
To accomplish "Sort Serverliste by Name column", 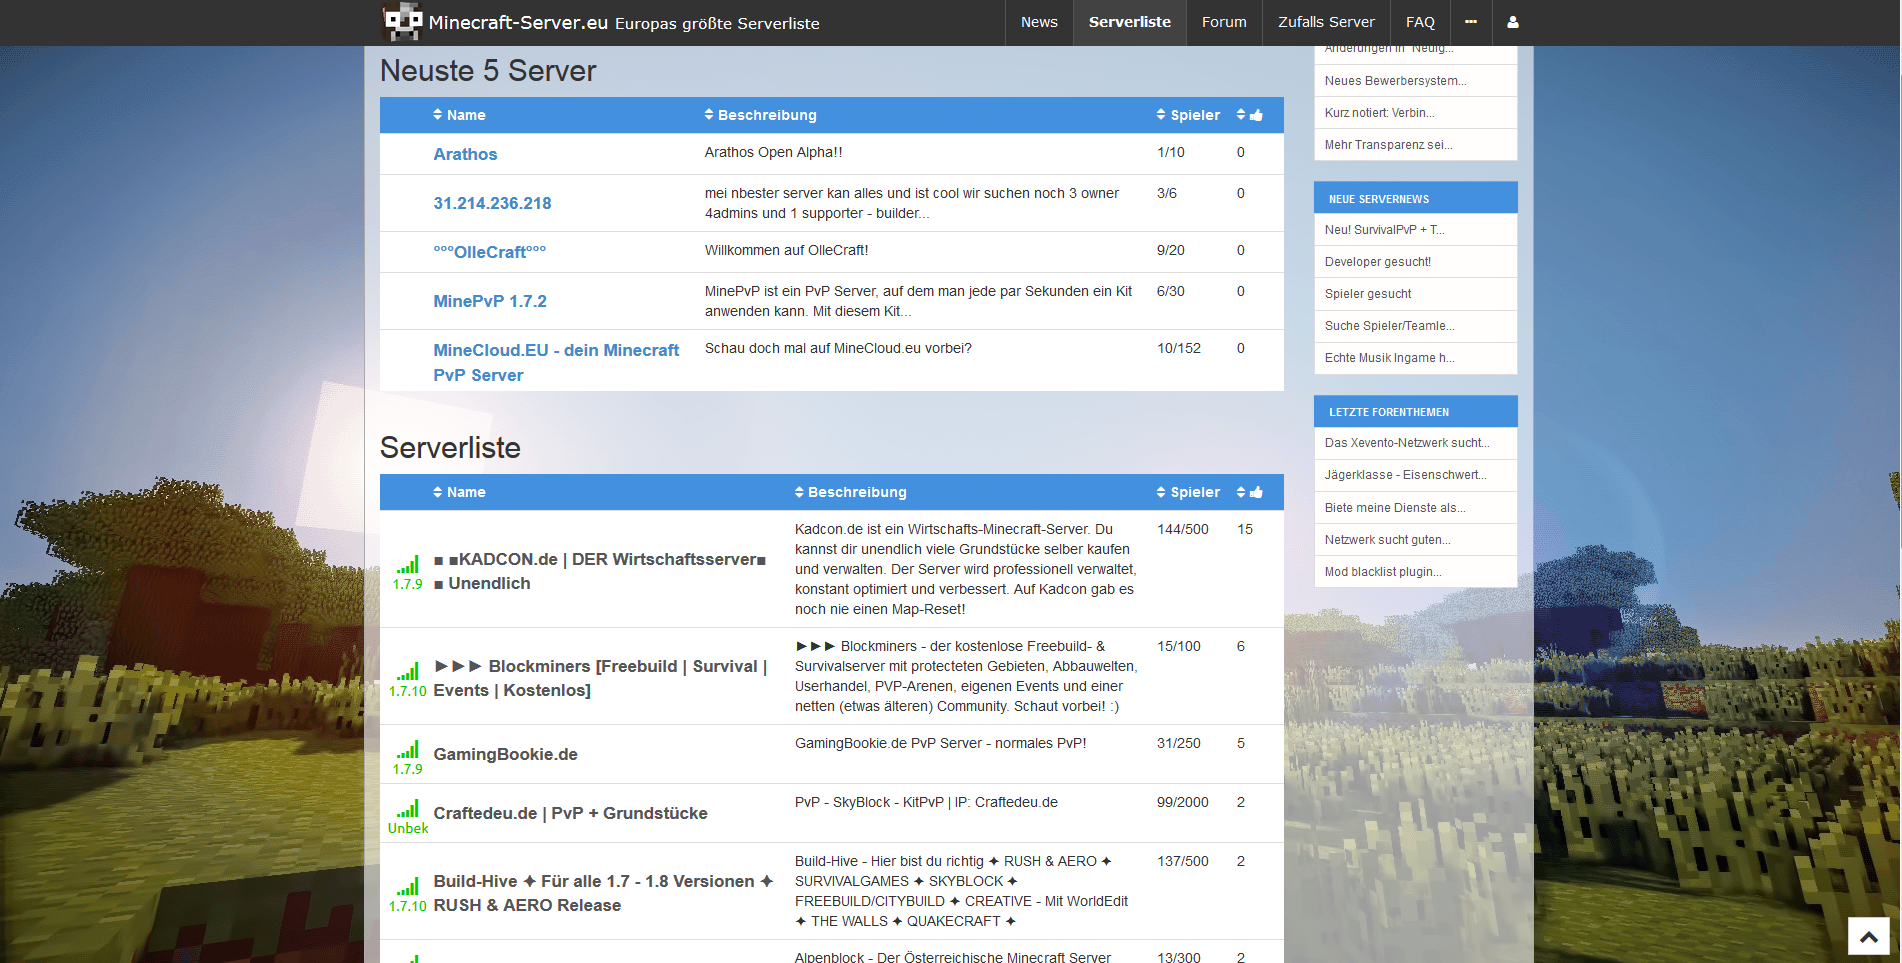I will tap(459, 492).
